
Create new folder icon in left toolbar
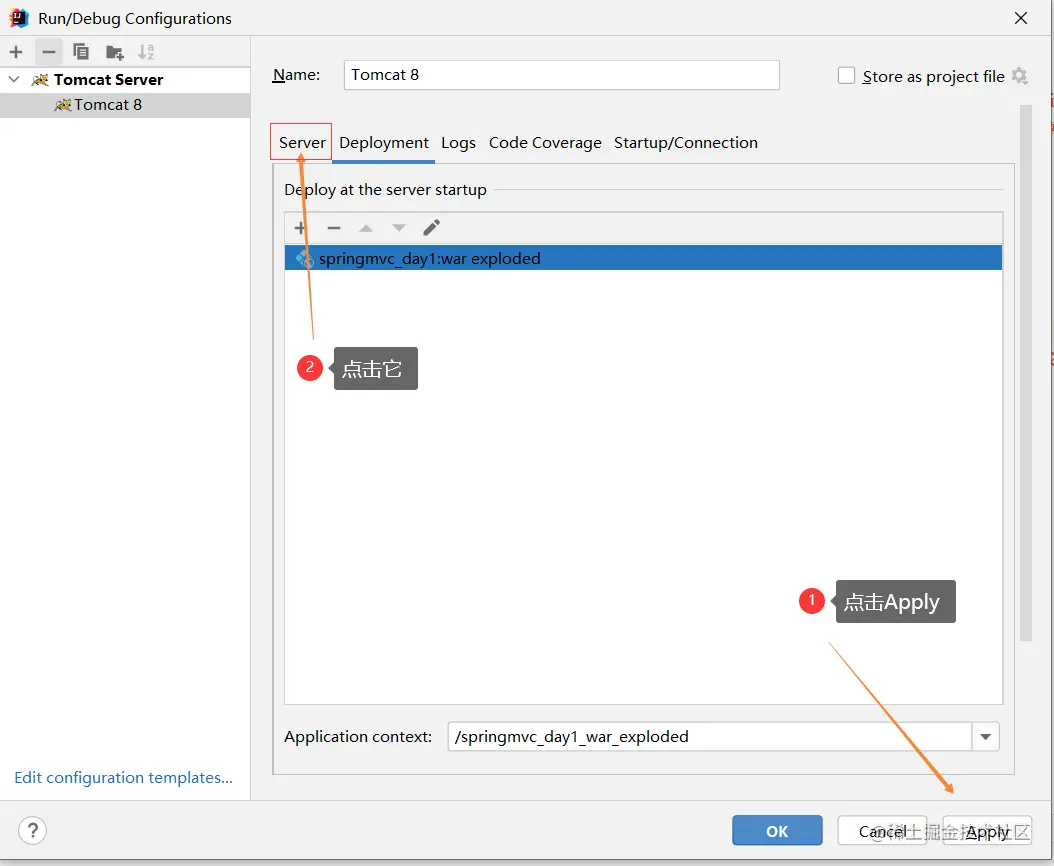coord(114,52)
